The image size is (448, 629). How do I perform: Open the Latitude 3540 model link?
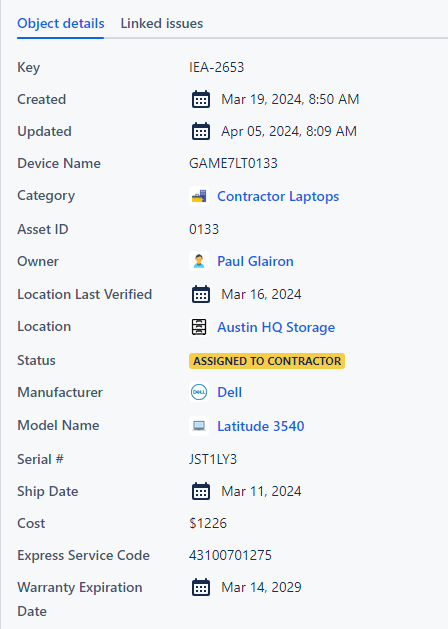click(x=261, y=426)
